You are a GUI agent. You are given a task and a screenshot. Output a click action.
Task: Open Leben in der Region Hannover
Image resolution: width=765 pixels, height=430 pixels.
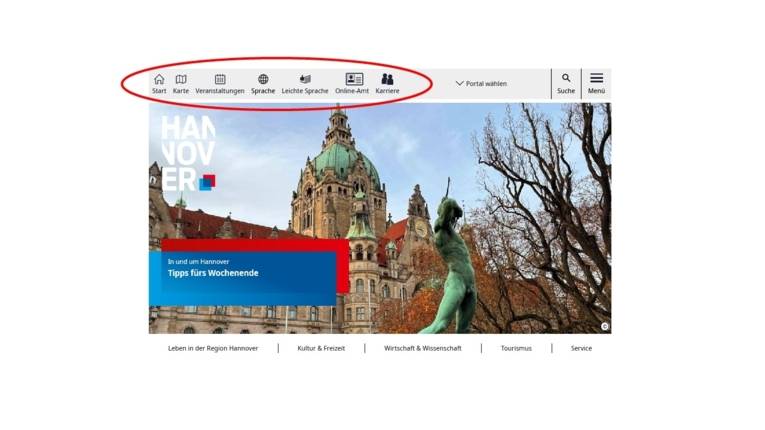213,348
